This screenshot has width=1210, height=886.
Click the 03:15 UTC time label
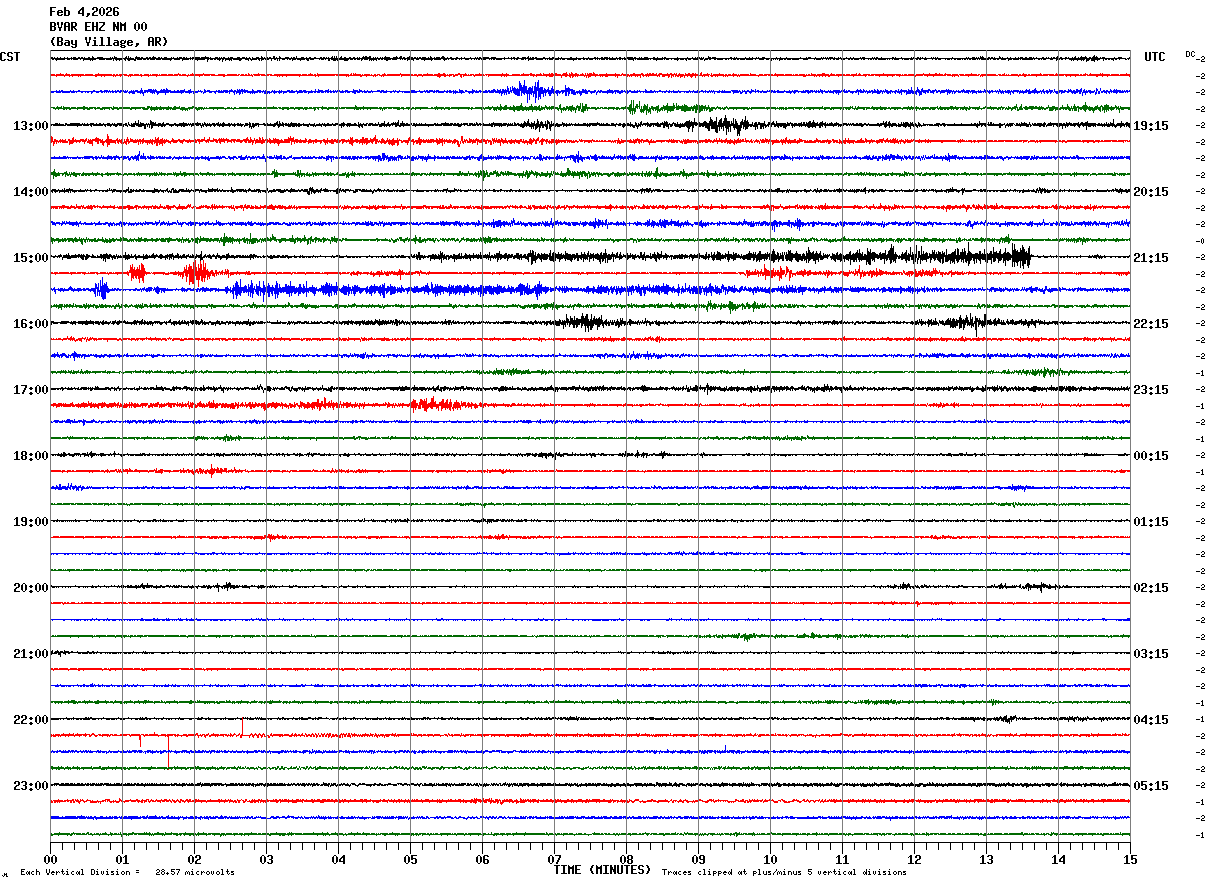1150,654
